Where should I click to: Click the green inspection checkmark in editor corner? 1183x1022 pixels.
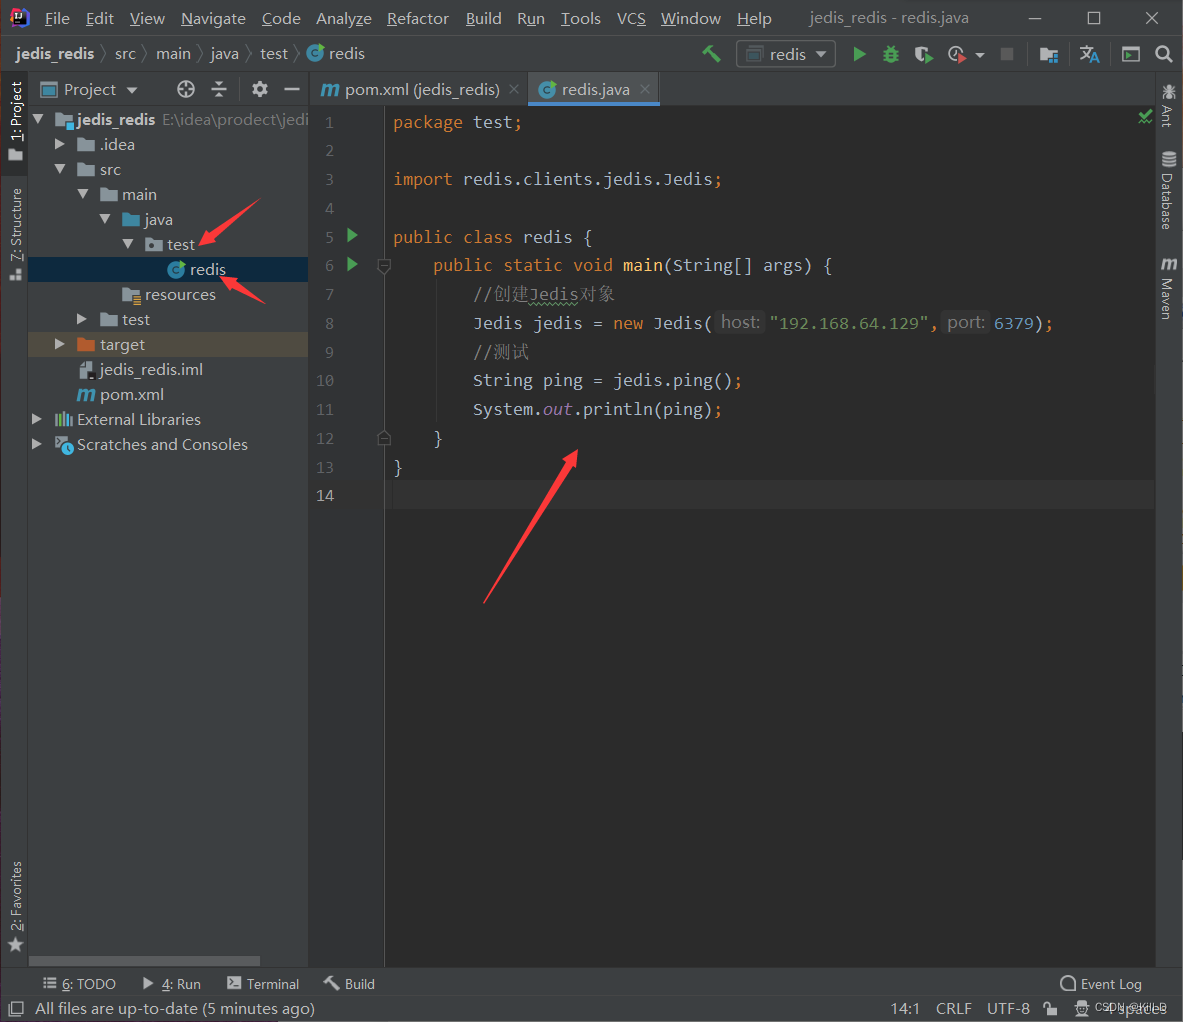[1145, 116]
